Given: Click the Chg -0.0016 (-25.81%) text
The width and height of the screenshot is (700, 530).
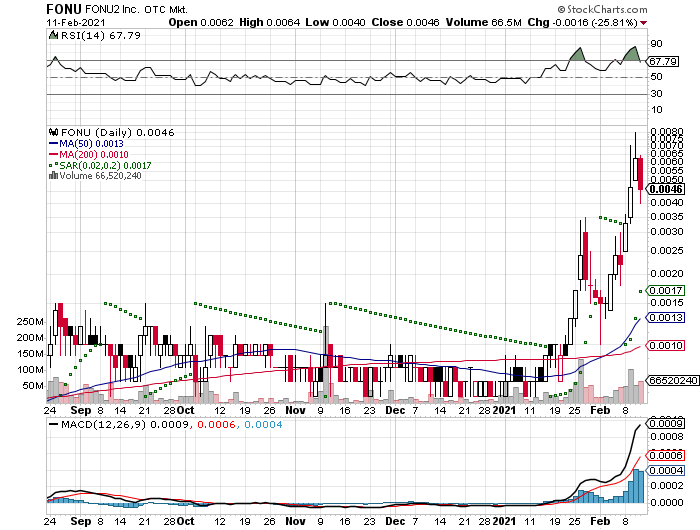Looking at the screenshot, I should coord(582,22).
